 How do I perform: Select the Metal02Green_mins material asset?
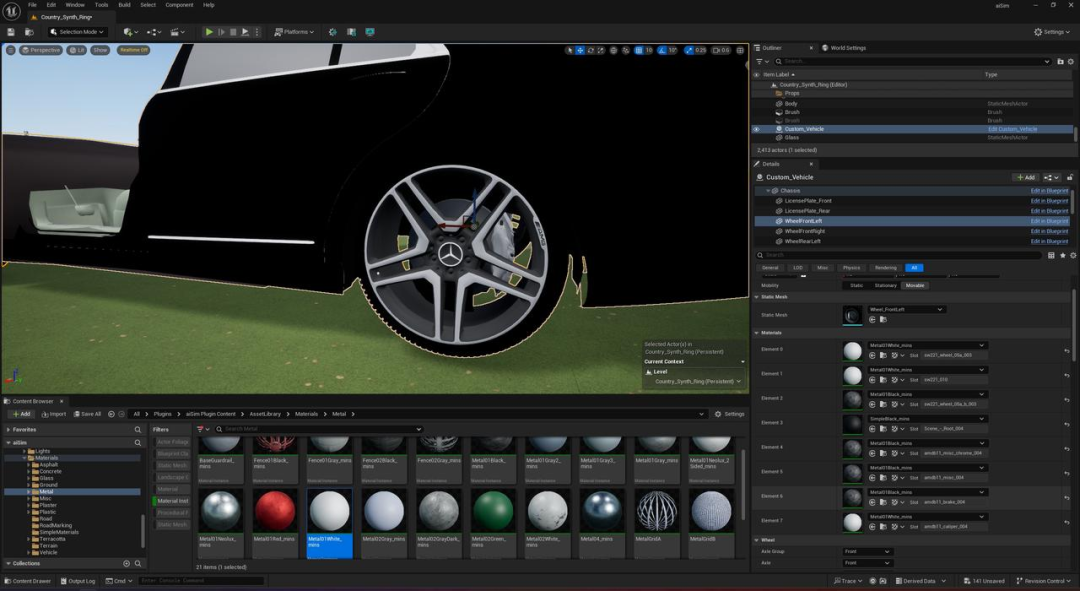click(492, 522)
